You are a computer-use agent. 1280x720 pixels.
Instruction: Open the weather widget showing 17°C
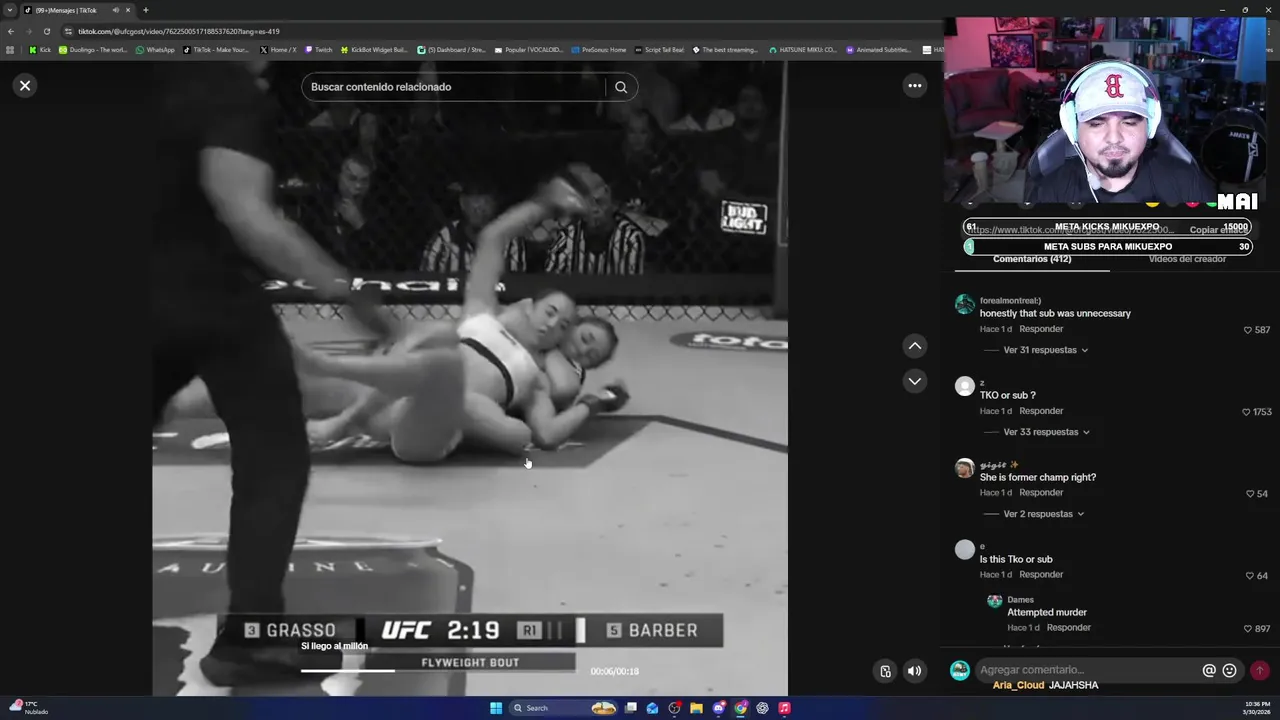28,708
